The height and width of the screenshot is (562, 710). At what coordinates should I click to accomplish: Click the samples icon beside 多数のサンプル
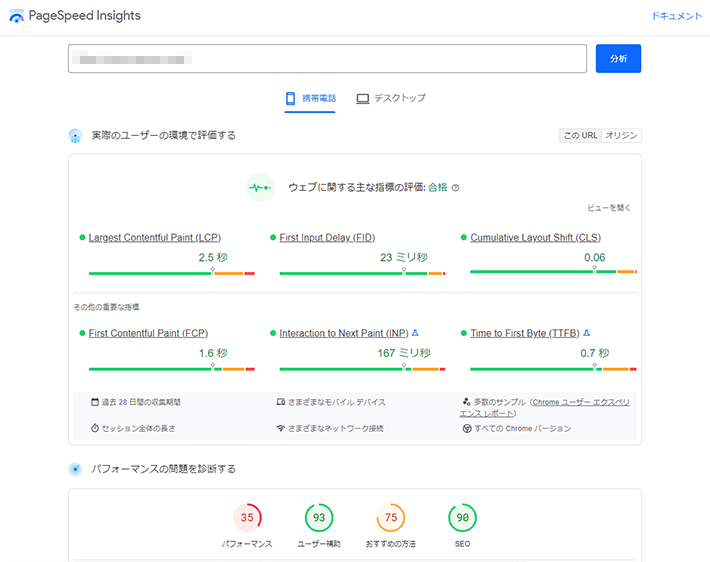click(466, 402)
